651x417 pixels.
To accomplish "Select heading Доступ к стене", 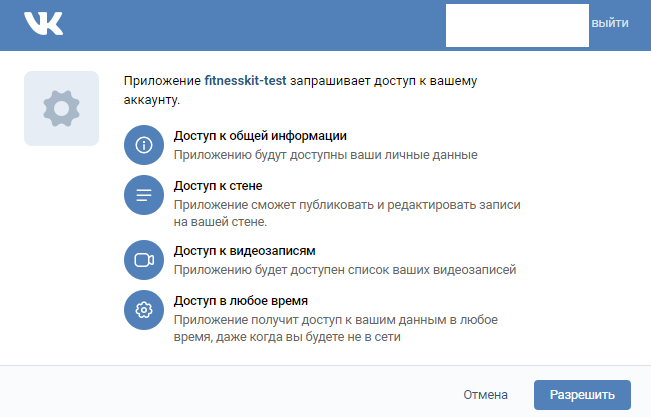I will 218,186.
